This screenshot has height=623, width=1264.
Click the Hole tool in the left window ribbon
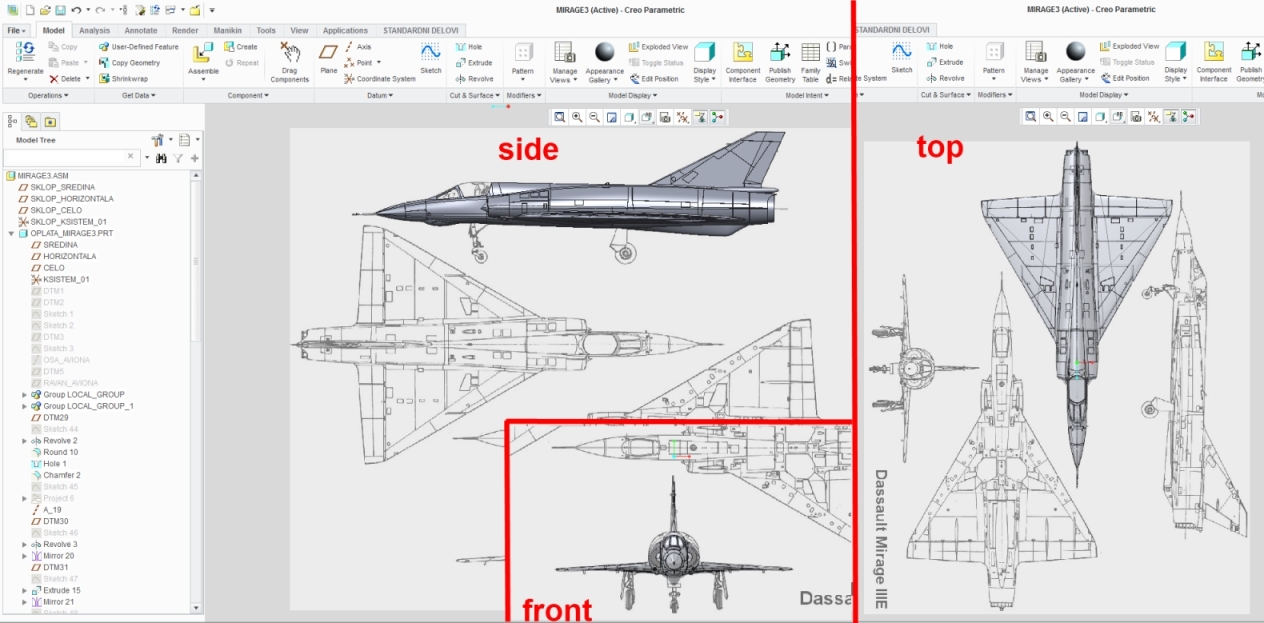point(467,47)
